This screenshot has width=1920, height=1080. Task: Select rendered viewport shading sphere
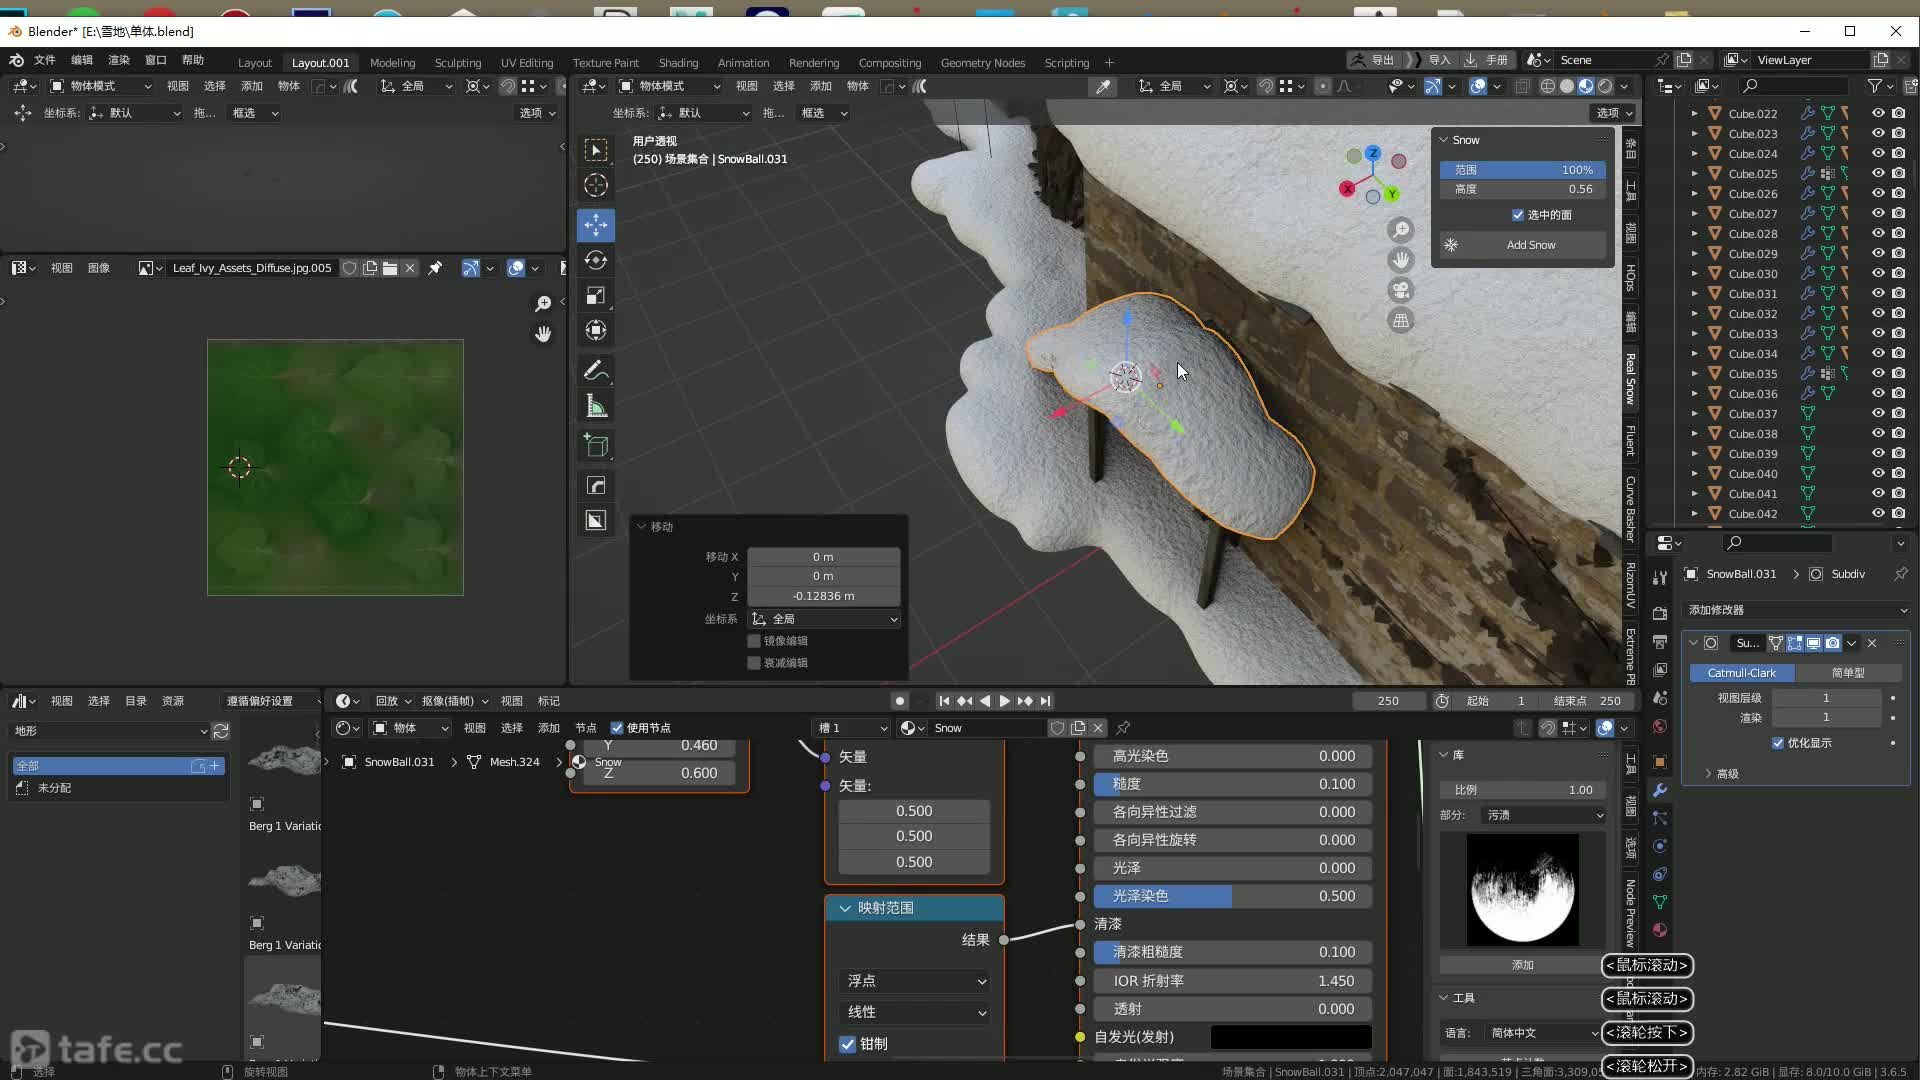[x=1605, y=86]
